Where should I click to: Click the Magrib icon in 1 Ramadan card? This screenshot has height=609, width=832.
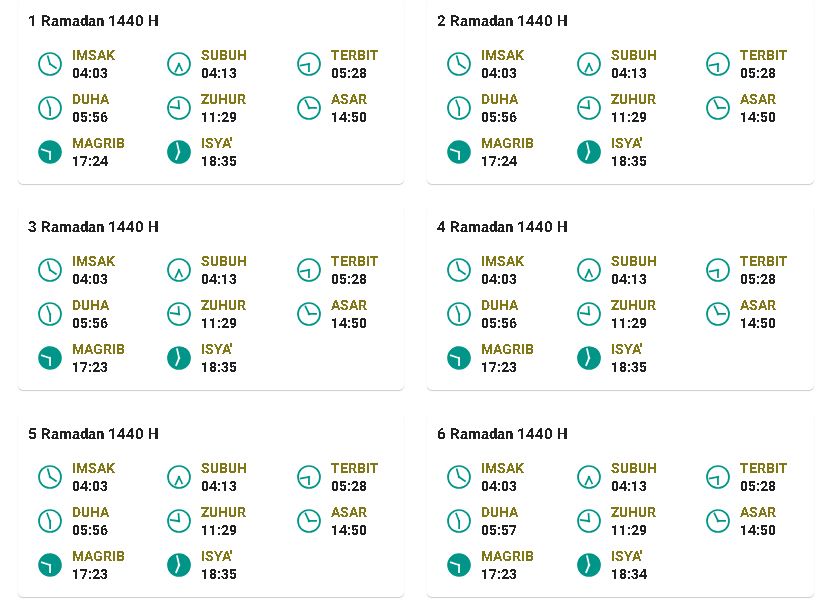click(x=50, y=152)
